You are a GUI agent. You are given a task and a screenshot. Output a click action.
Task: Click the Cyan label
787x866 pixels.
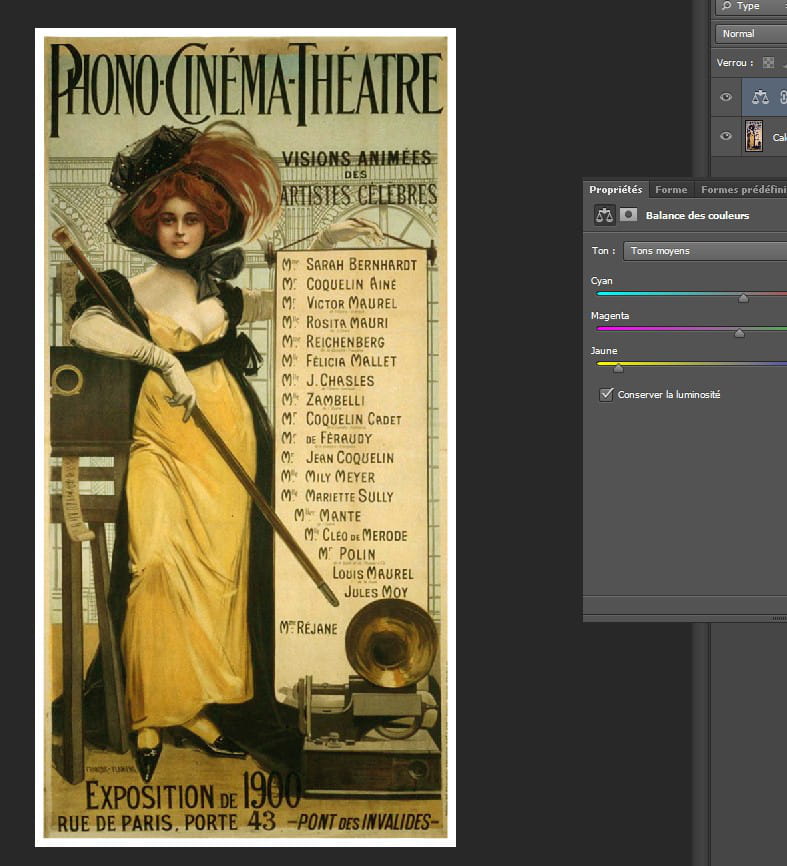pyautogui.click(x=601, y=281)
